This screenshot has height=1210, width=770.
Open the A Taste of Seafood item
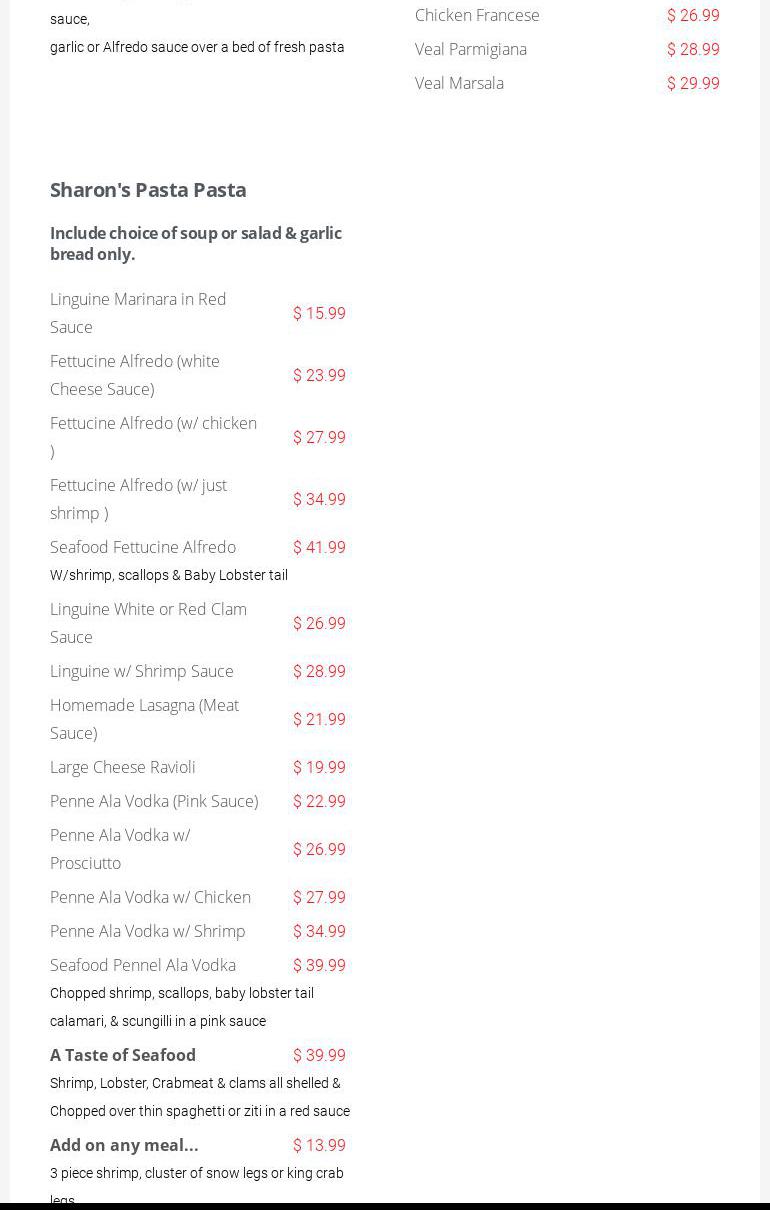[123, 1055]
